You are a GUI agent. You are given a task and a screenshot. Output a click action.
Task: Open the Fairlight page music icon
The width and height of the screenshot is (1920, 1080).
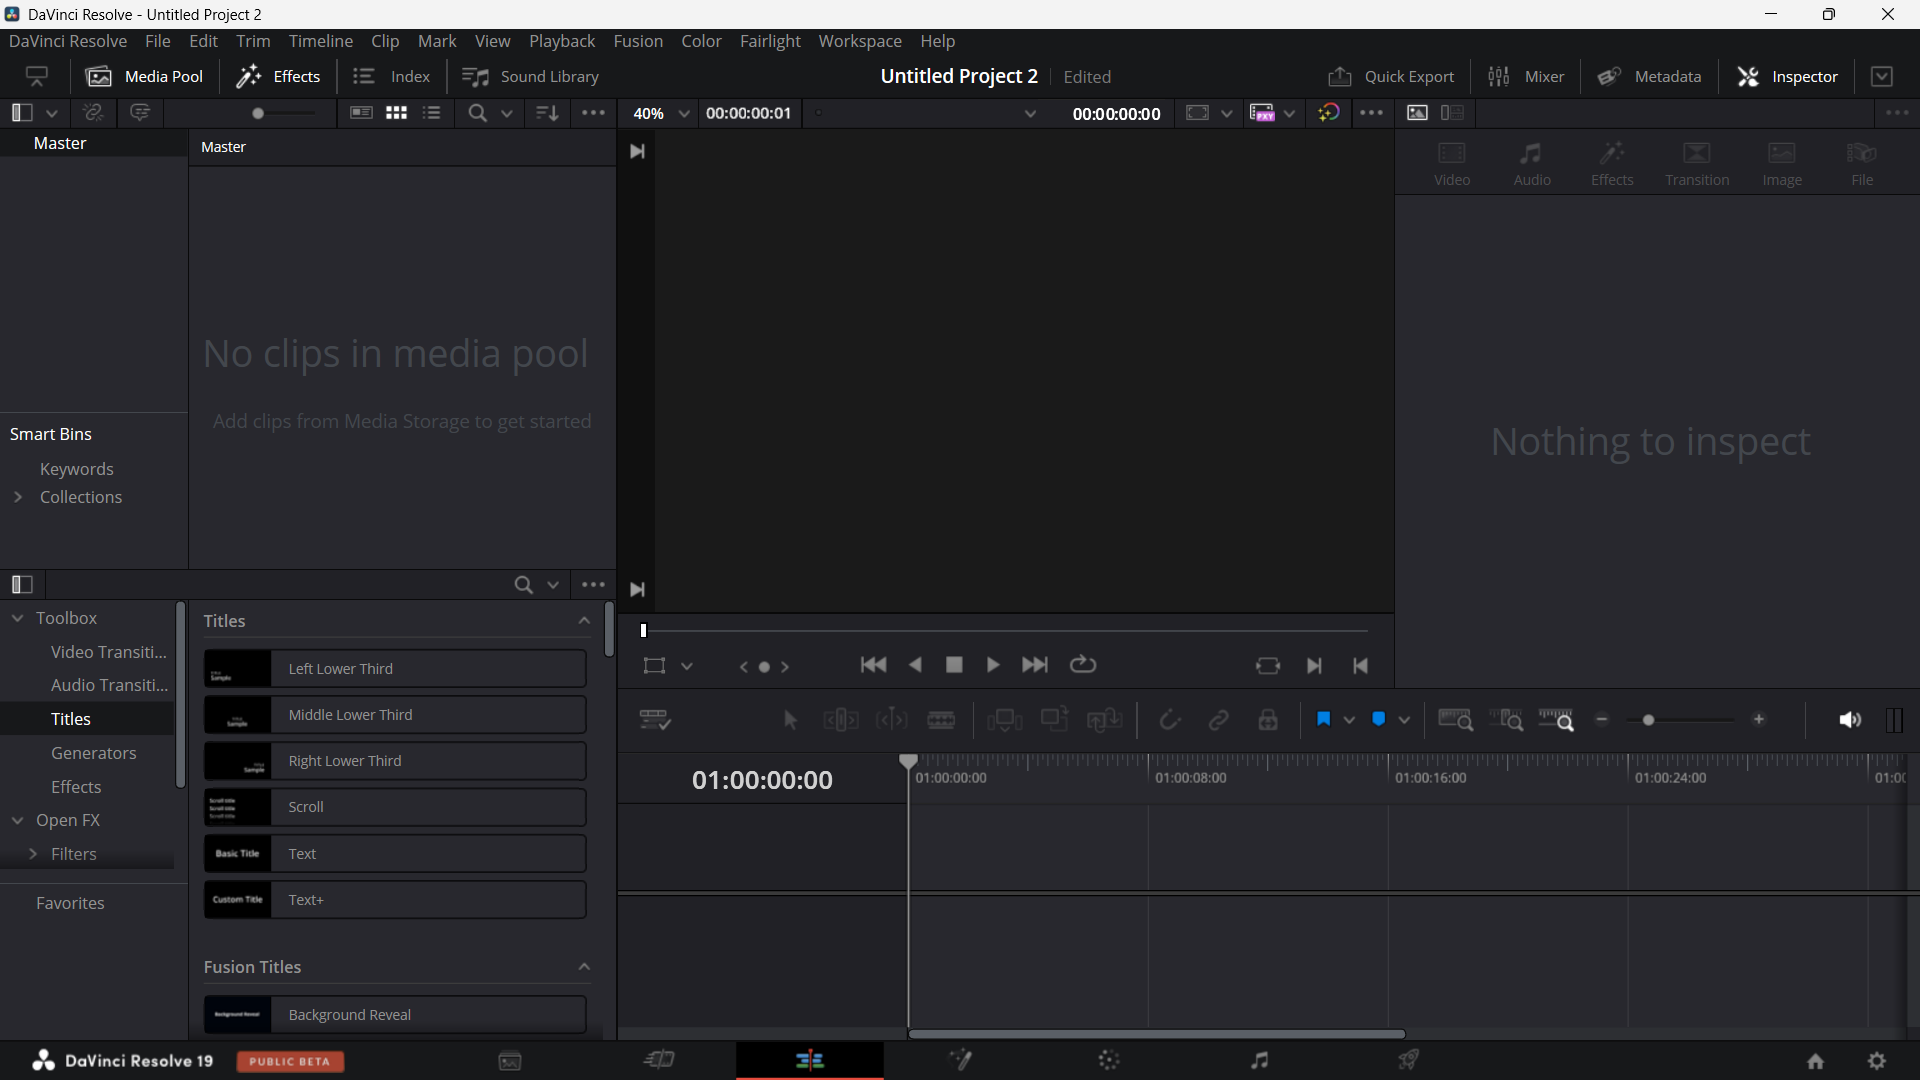pos(1259,1060)
